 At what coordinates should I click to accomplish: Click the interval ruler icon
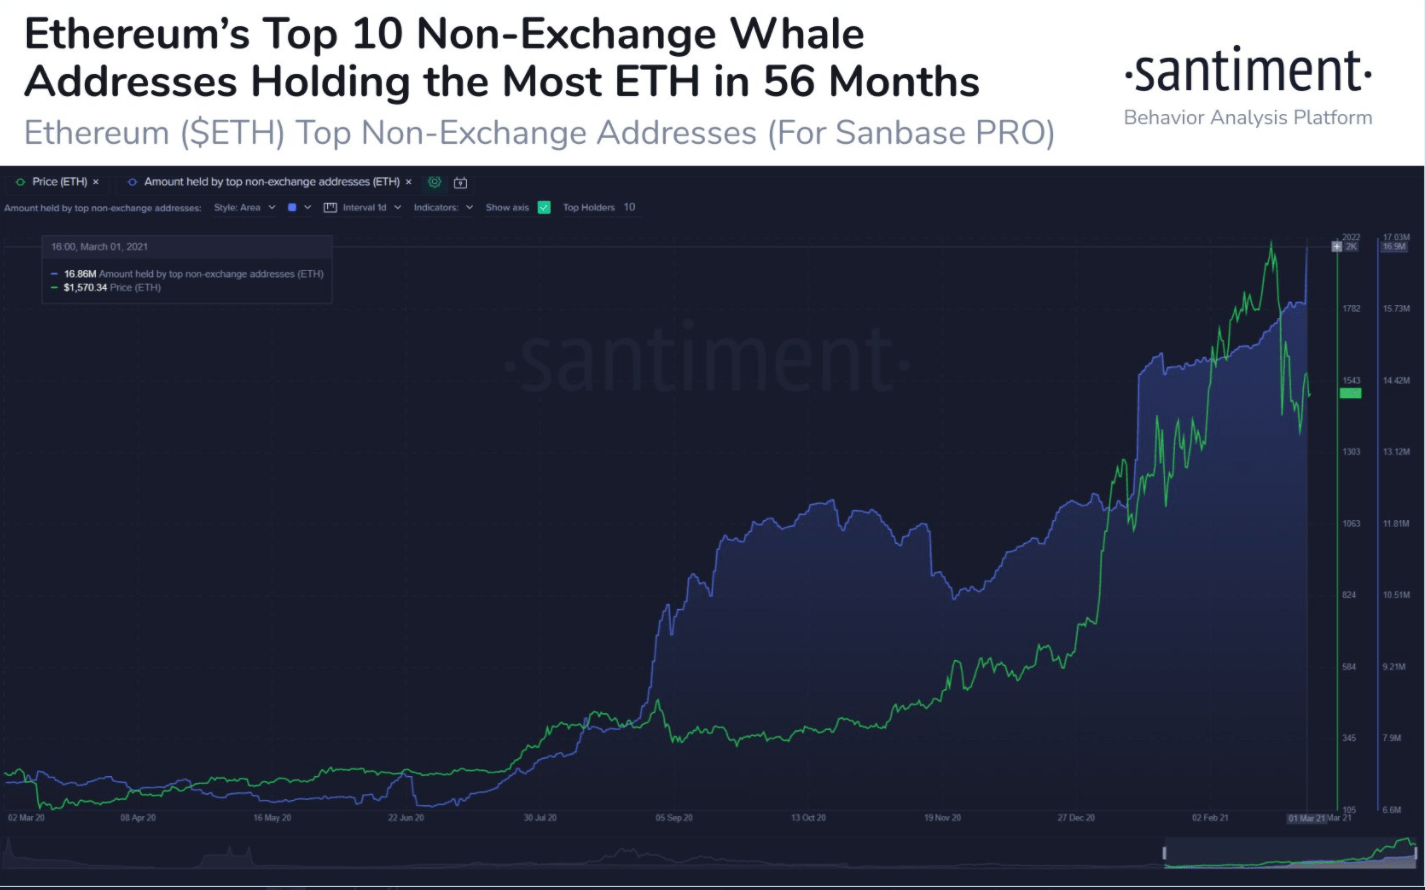[330, 207]
